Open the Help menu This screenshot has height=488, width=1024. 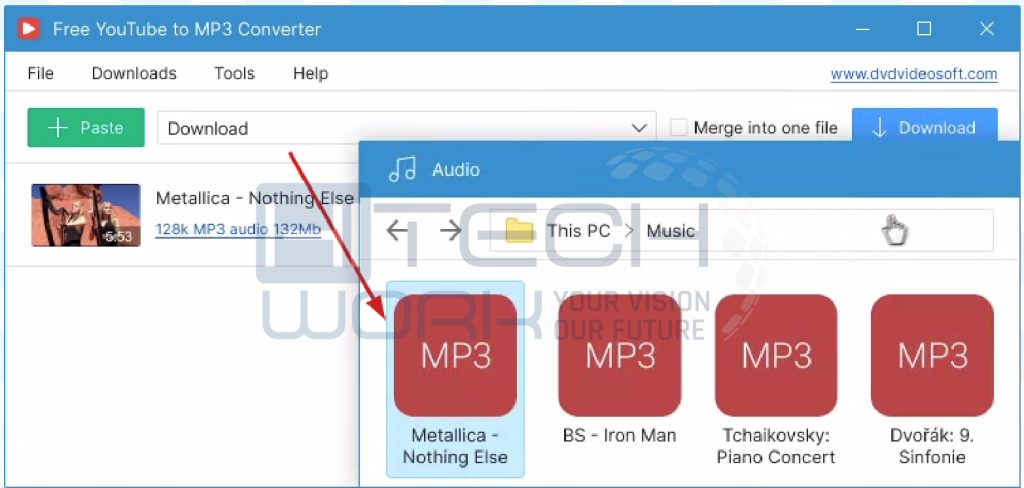click(310, 73)
